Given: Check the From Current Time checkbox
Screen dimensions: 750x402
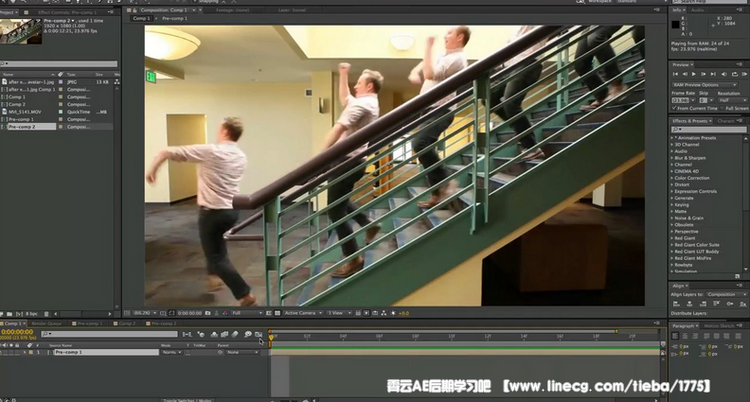Looking at the screenshot, I should tap(673, 108).
